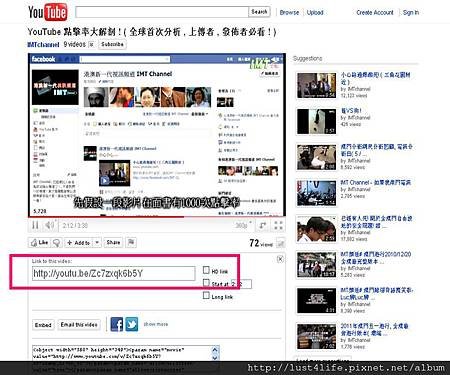The image size is (450, 375).
Task: Click the Subscribe button
Action: [x=112, y=44]
